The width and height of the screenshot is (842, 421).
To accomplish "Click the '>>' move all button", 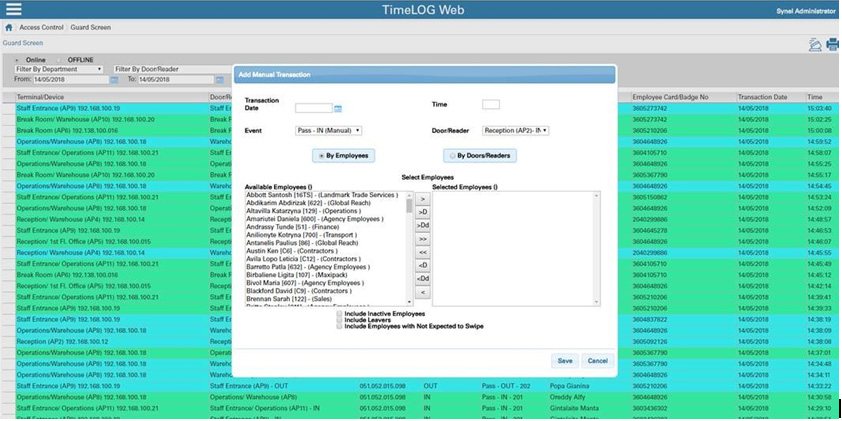I will coord(422,239).
